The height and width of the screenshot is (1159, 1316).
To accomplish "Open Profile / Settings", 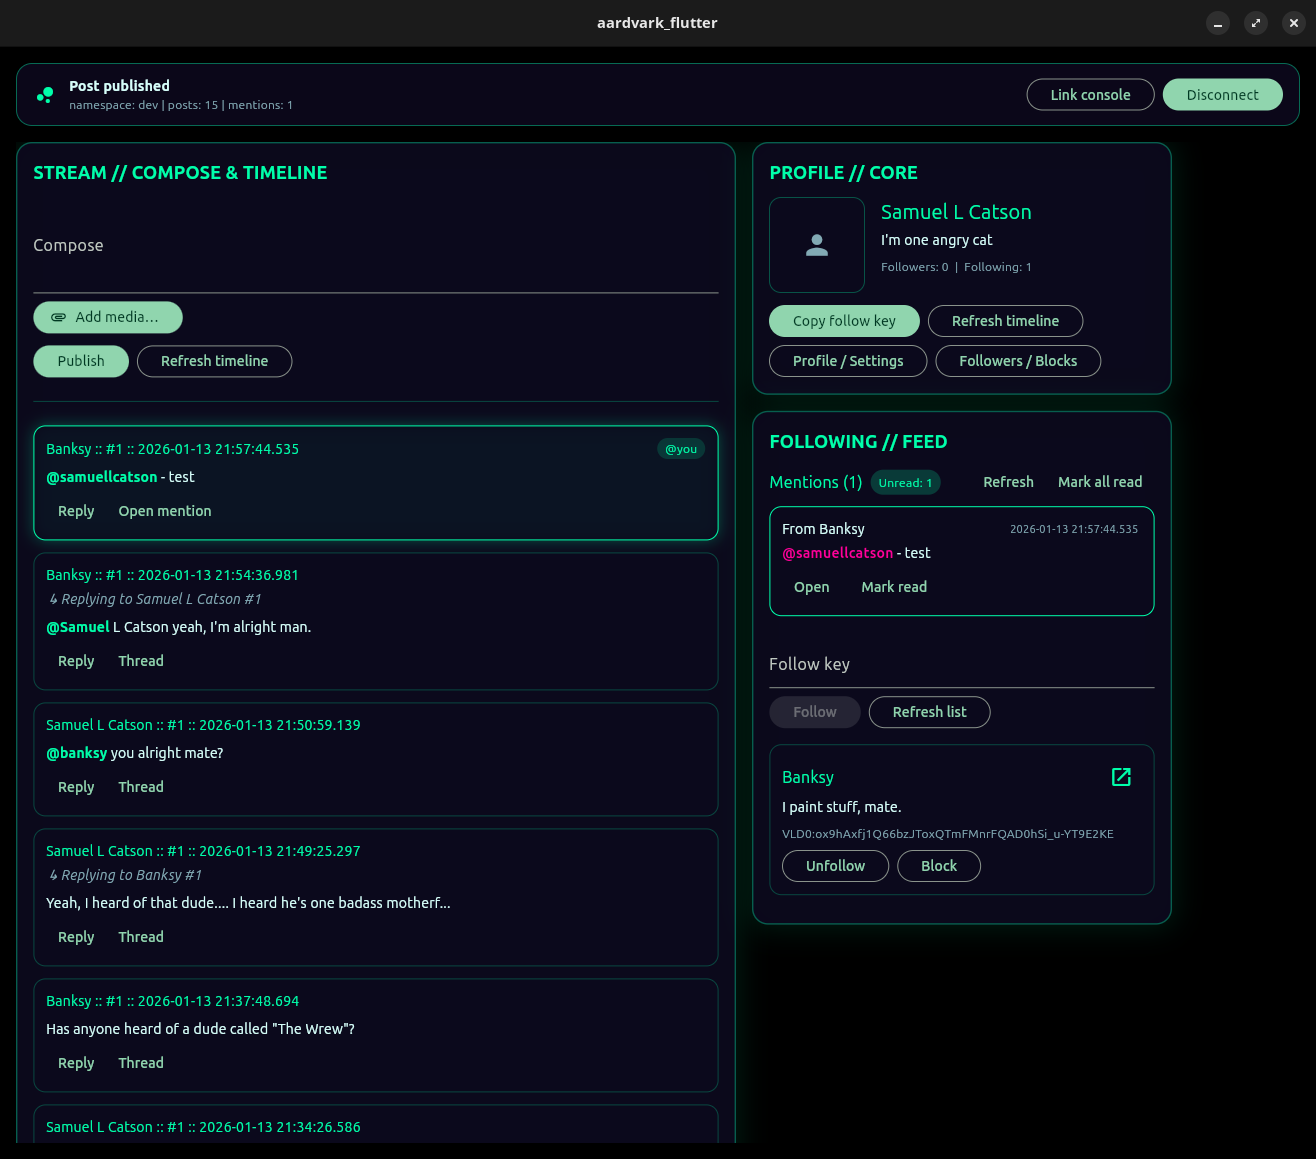I will [847, 361].
